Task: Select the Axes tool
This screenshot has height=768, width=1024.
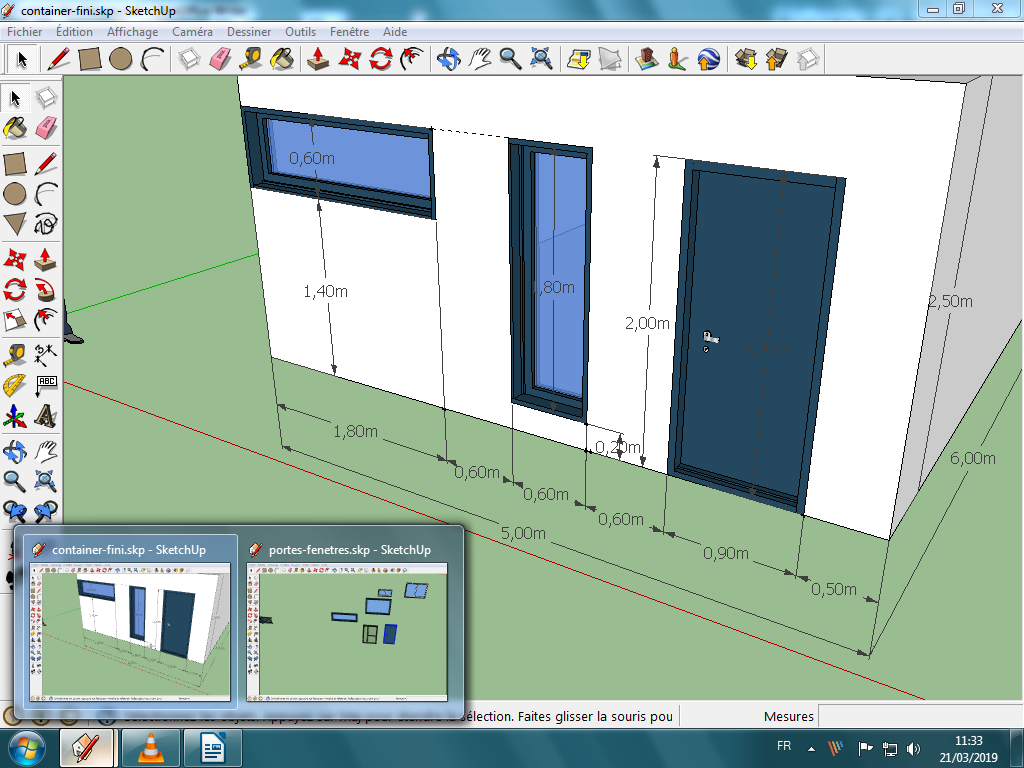Action: (15, 415)
